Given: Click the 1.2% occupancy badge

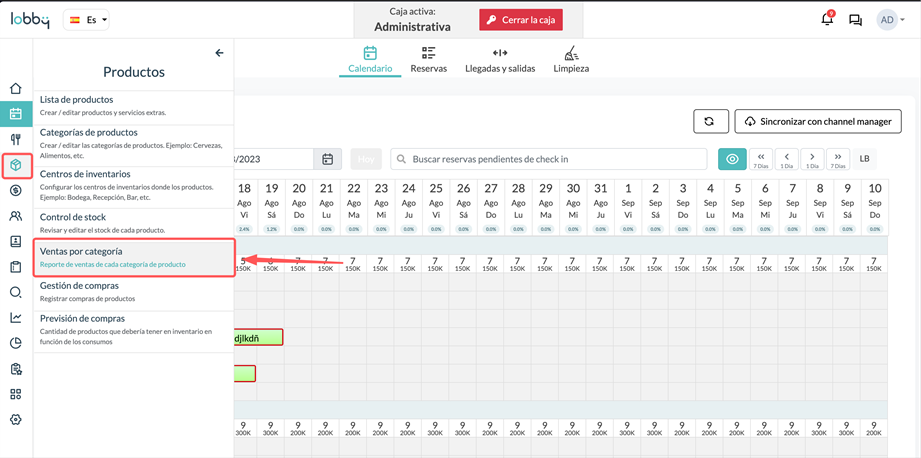Looking at the screenshot, I should (x=271, y=229).
